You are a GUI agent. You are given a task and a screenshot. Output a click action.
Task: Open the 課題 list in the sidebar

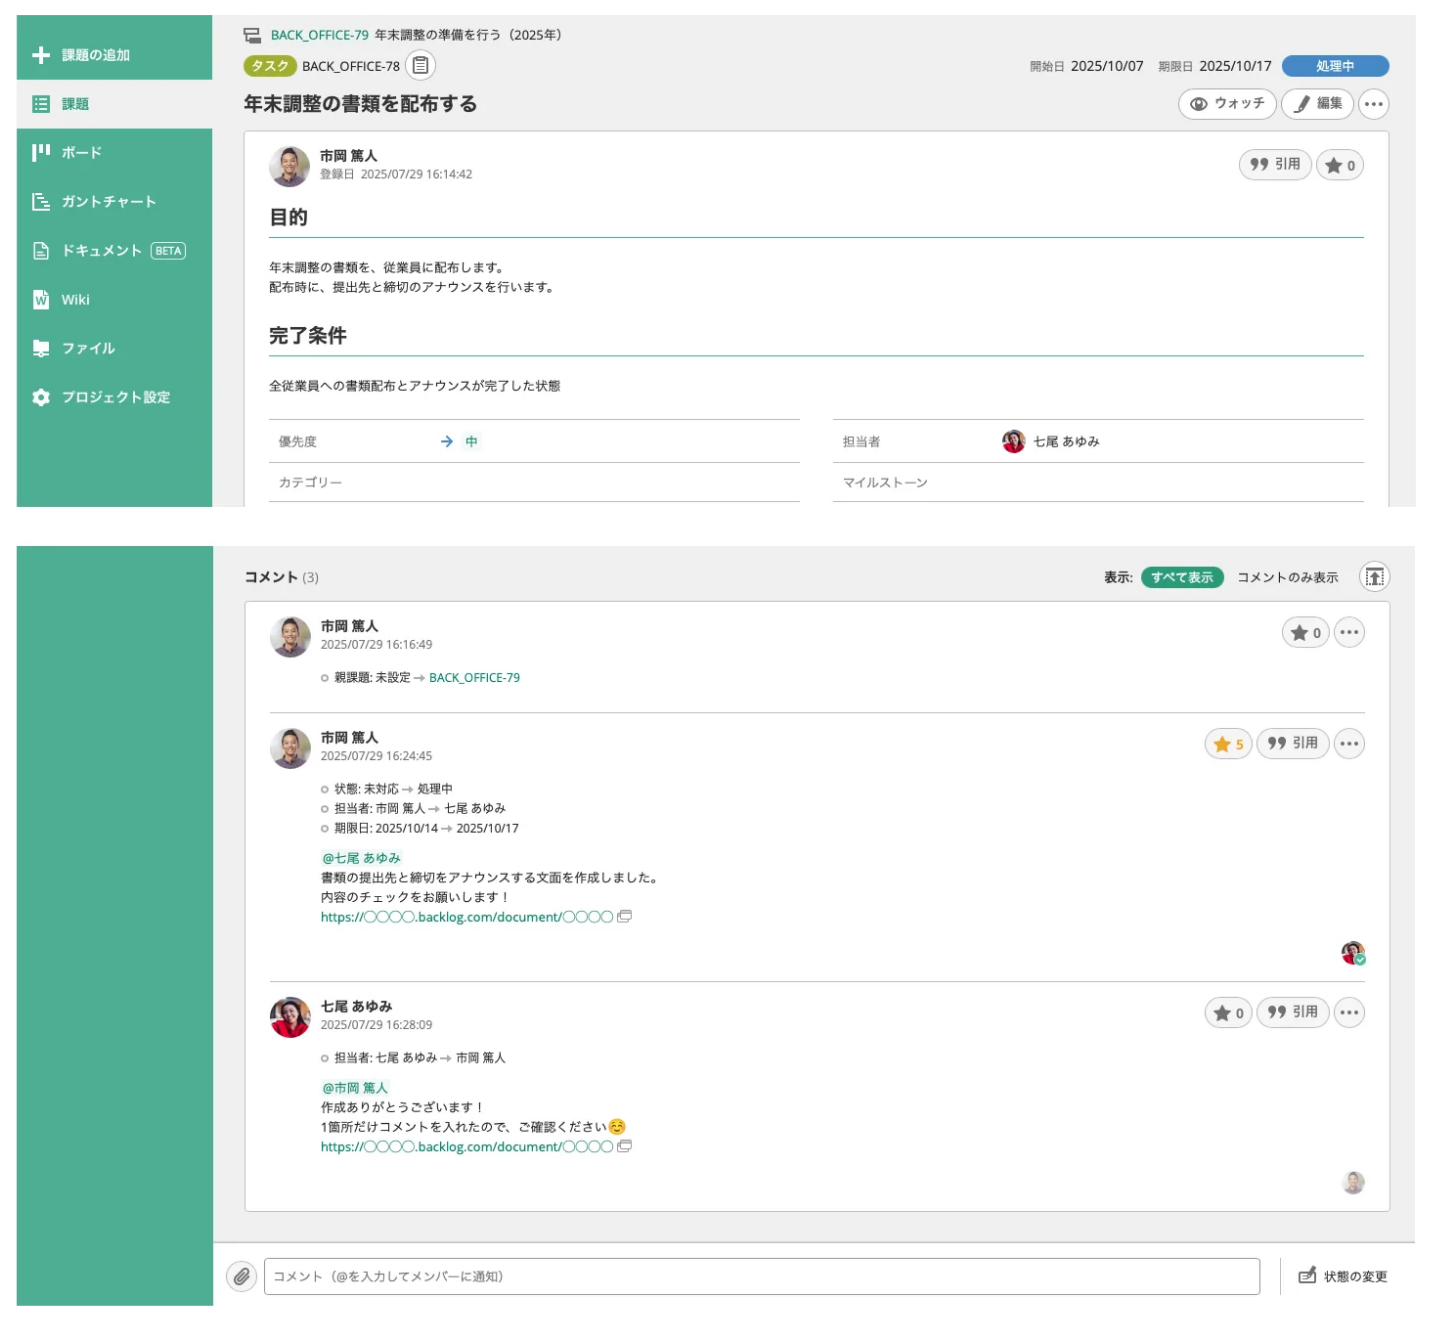pos(114,104)
